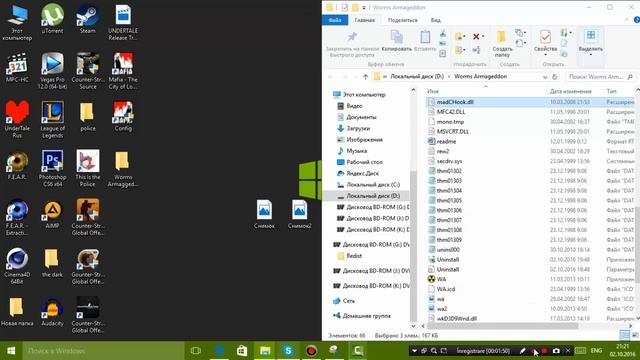Select the AIMP desktop shortcut
The height and width of the screenshot is (360, 640).
(x=52, y=214)
